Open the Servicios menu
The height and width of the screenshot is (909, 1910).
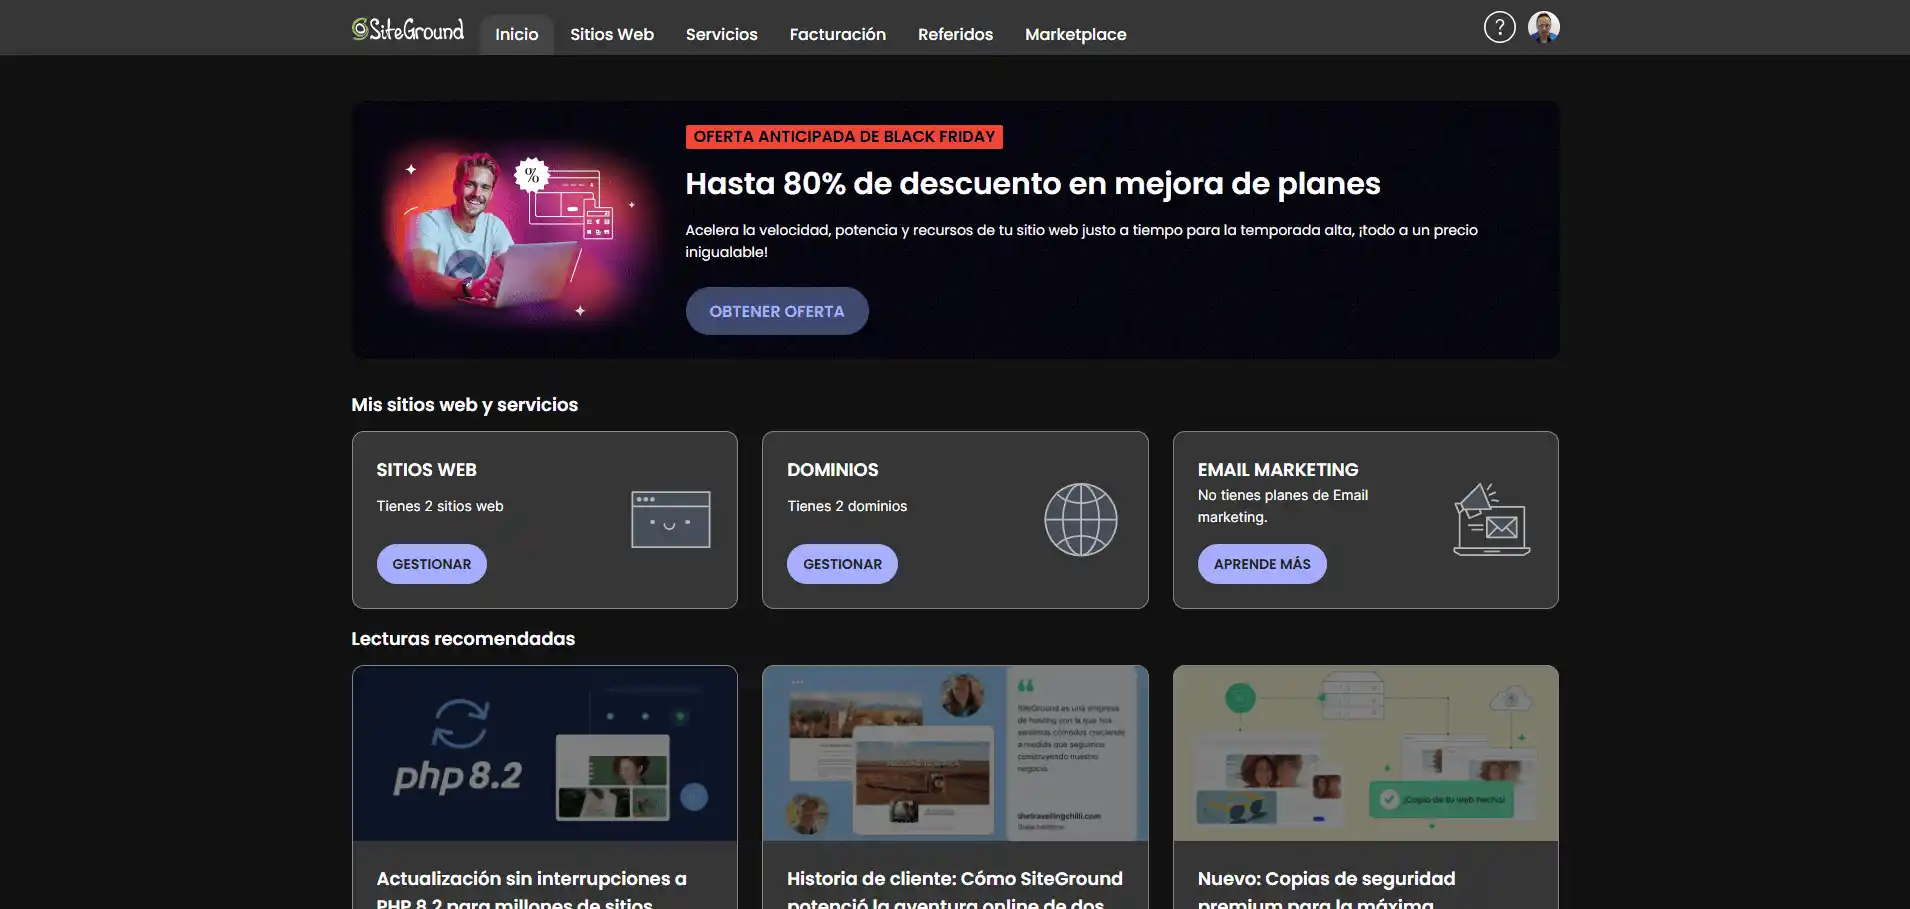pos(722,34)
